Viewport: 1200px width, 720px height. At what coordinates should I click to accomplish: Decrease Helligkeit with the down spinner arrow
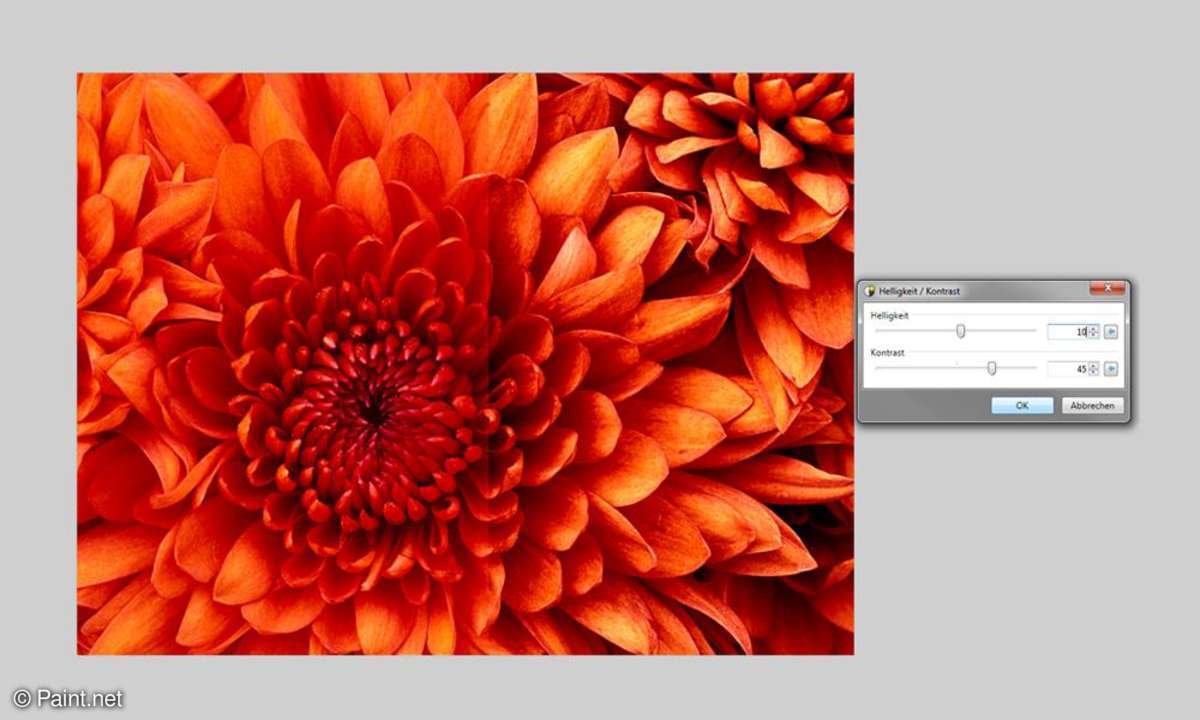point(1094,335)
